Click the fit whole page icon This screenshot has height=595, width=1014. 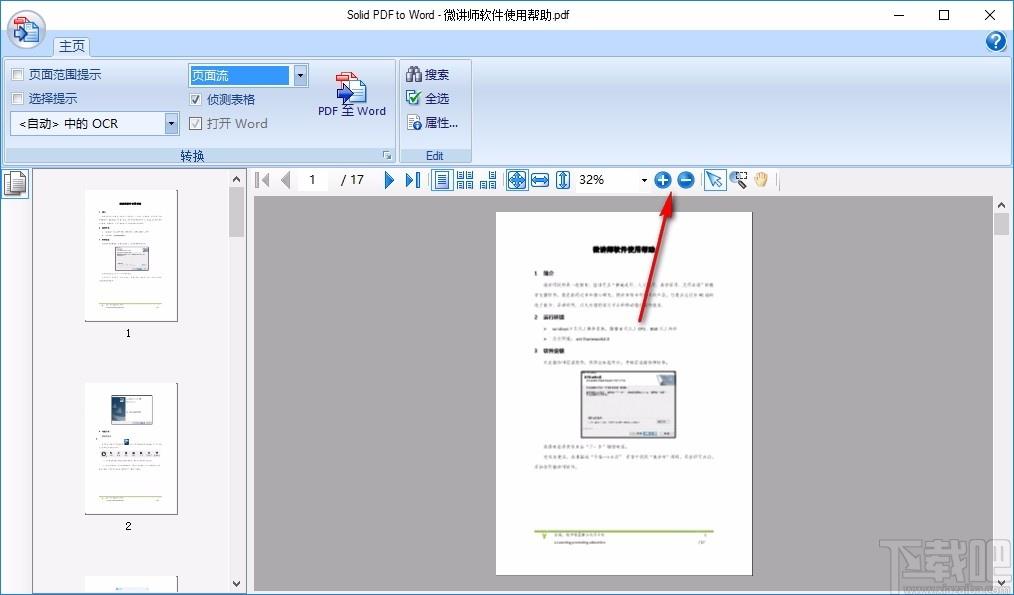517,180
